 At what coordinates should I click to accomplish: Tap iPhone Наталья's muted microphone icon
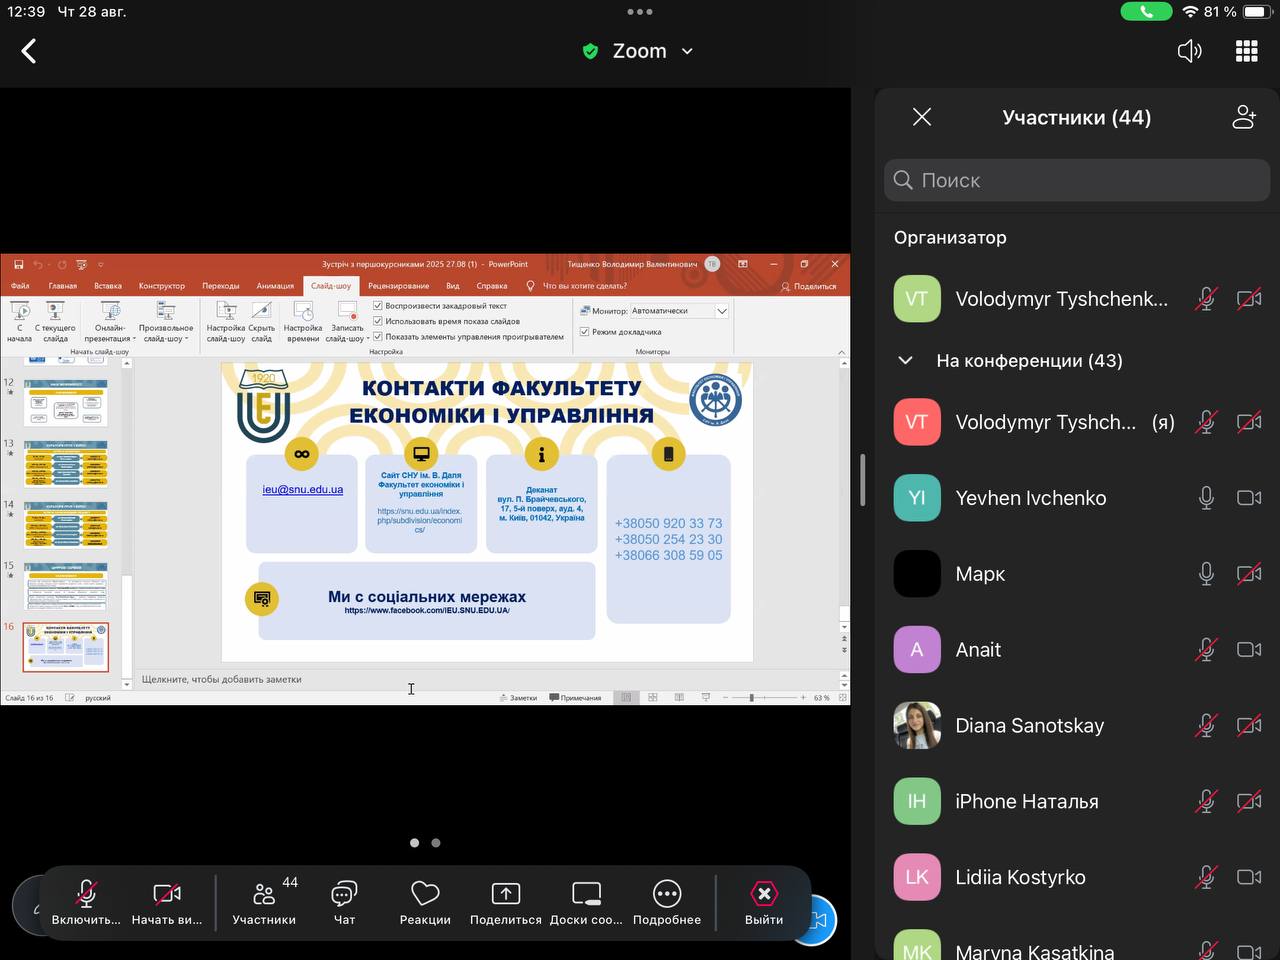pos(1207,801)
